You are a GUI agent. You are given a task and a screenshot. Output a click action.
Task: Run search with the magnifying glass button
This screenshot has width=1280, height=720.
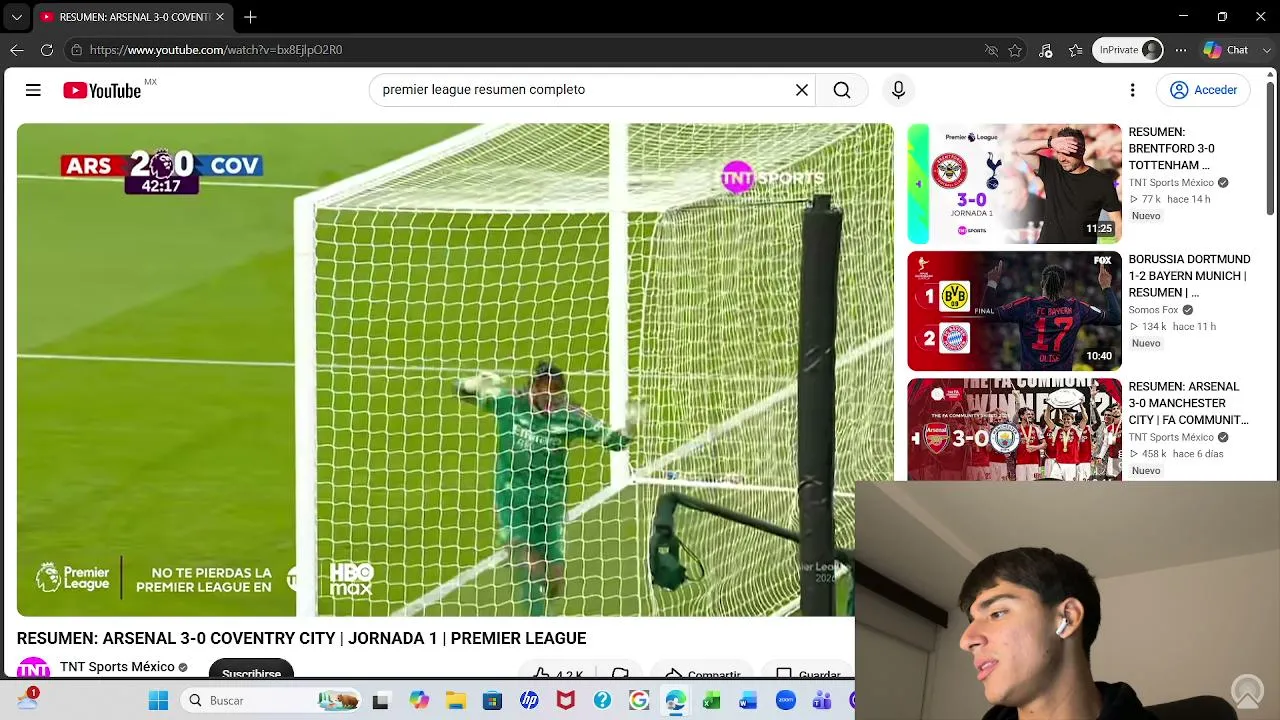(842, 90)
